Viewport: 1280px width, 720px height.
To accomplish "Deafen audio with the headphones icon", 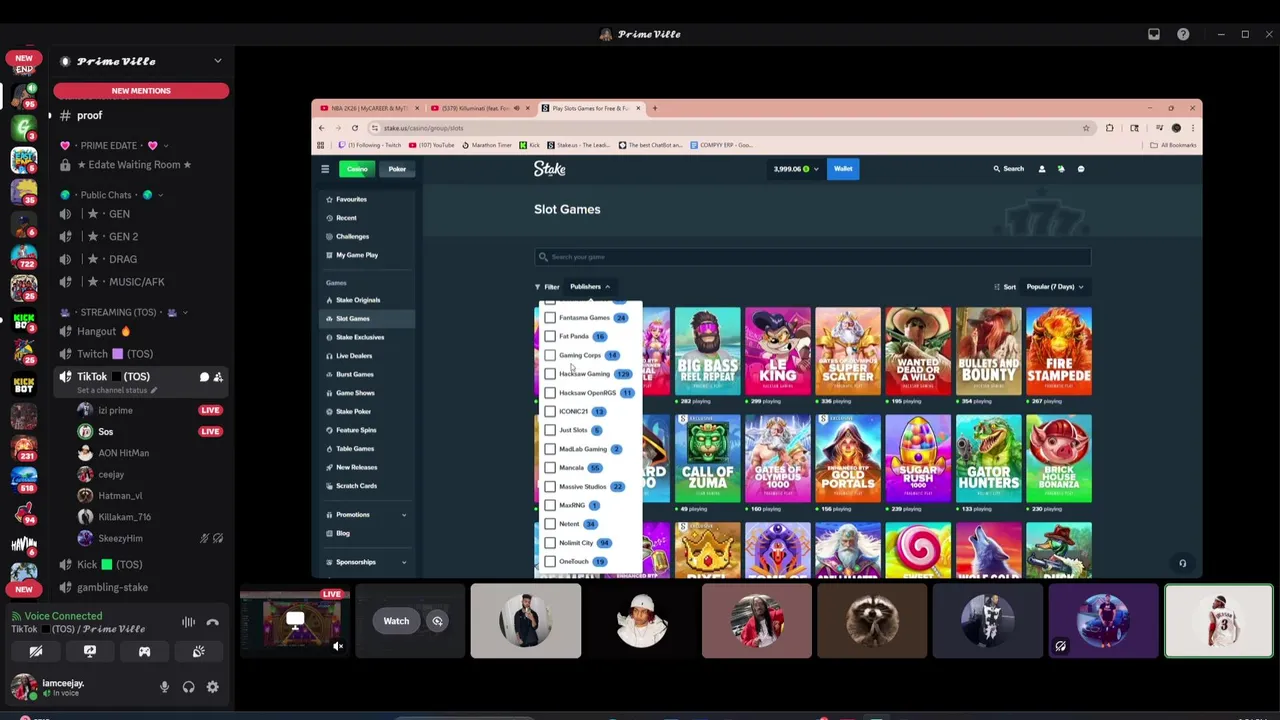I will [x=188, y=687].
